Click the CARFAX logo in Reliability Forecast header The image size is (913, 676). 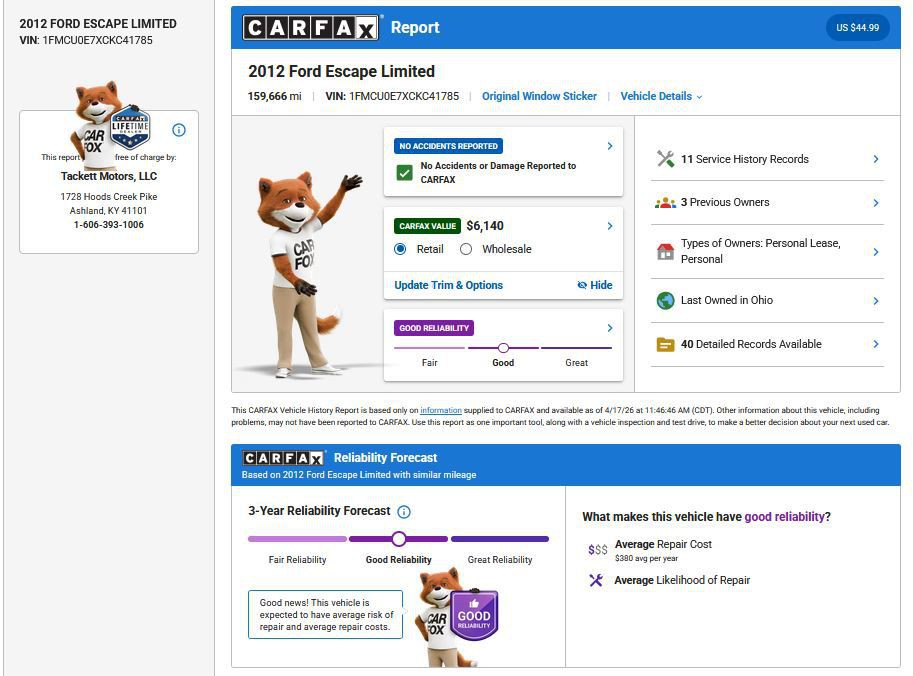(283, 458)
